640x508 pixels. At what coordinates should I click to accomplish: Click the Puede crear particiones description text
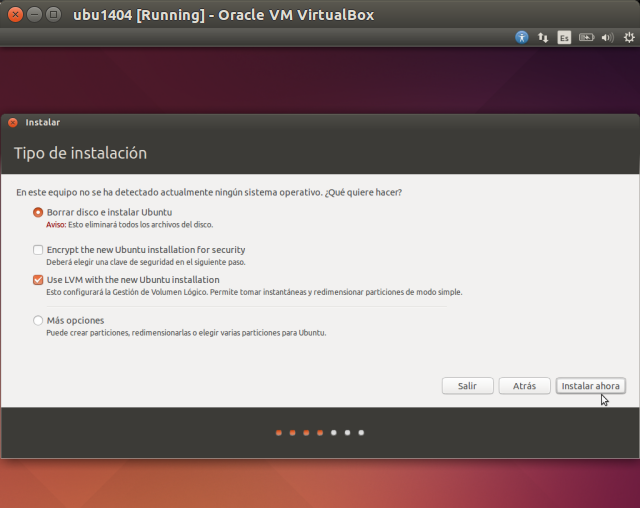pos(186,333)
